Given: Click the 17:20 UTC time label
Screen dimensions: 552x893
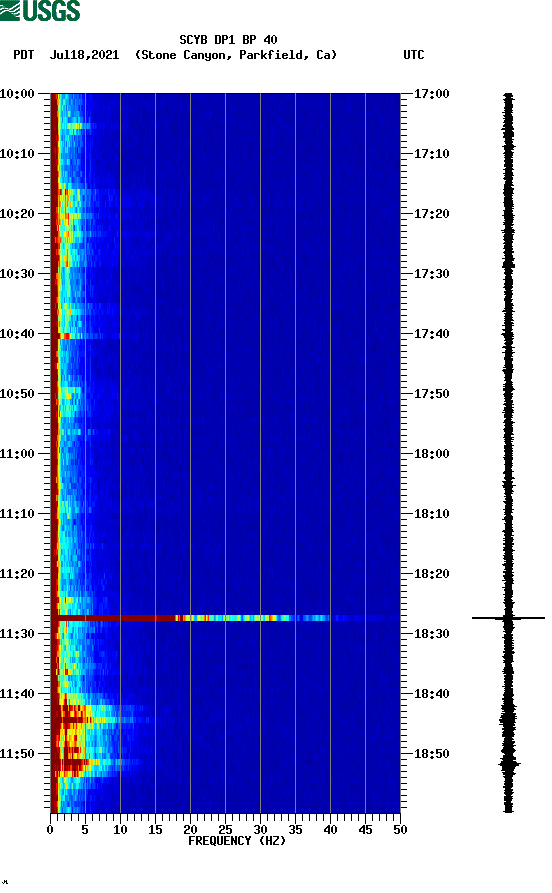Looking at the screenshot, I should (x=431, y=214).
